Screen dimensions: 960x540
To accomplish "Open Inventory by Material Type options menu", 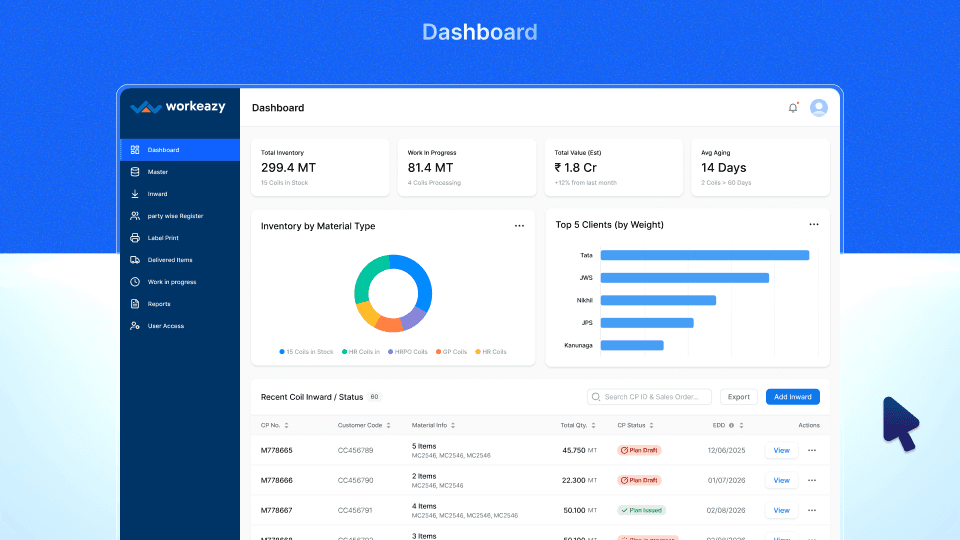I will [519, 226].
